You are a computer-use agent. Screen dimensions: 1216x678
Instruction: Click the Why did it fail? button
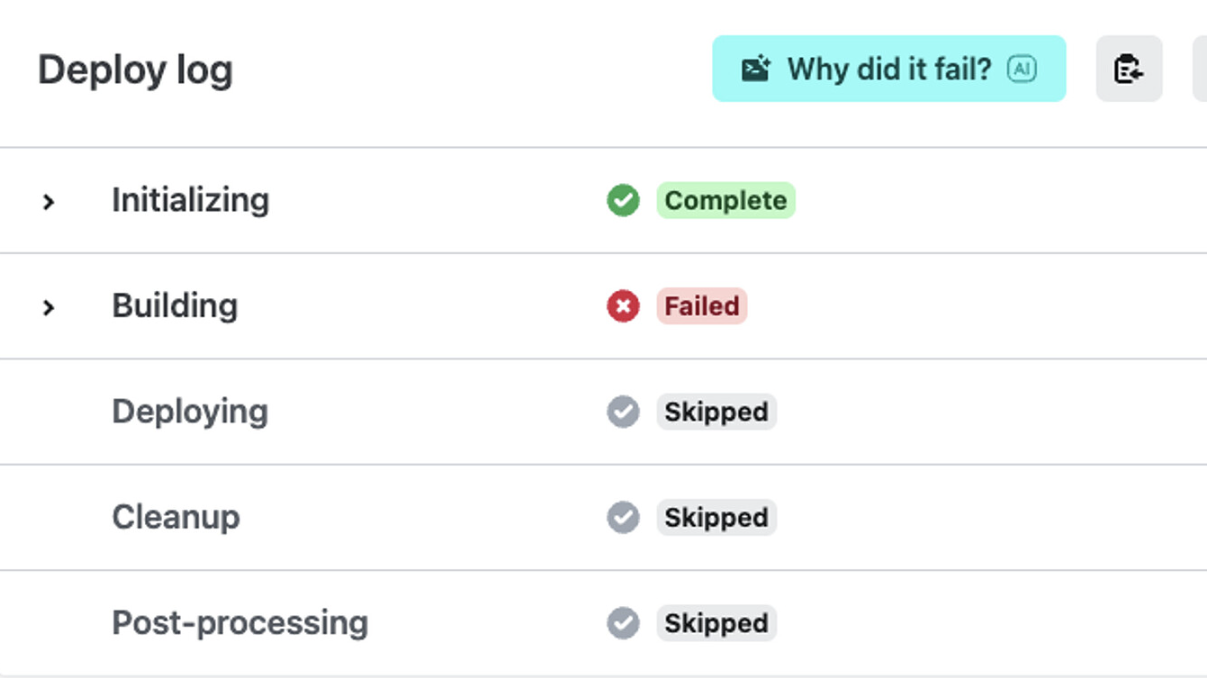pyautogui.click(x=888, y=68)
